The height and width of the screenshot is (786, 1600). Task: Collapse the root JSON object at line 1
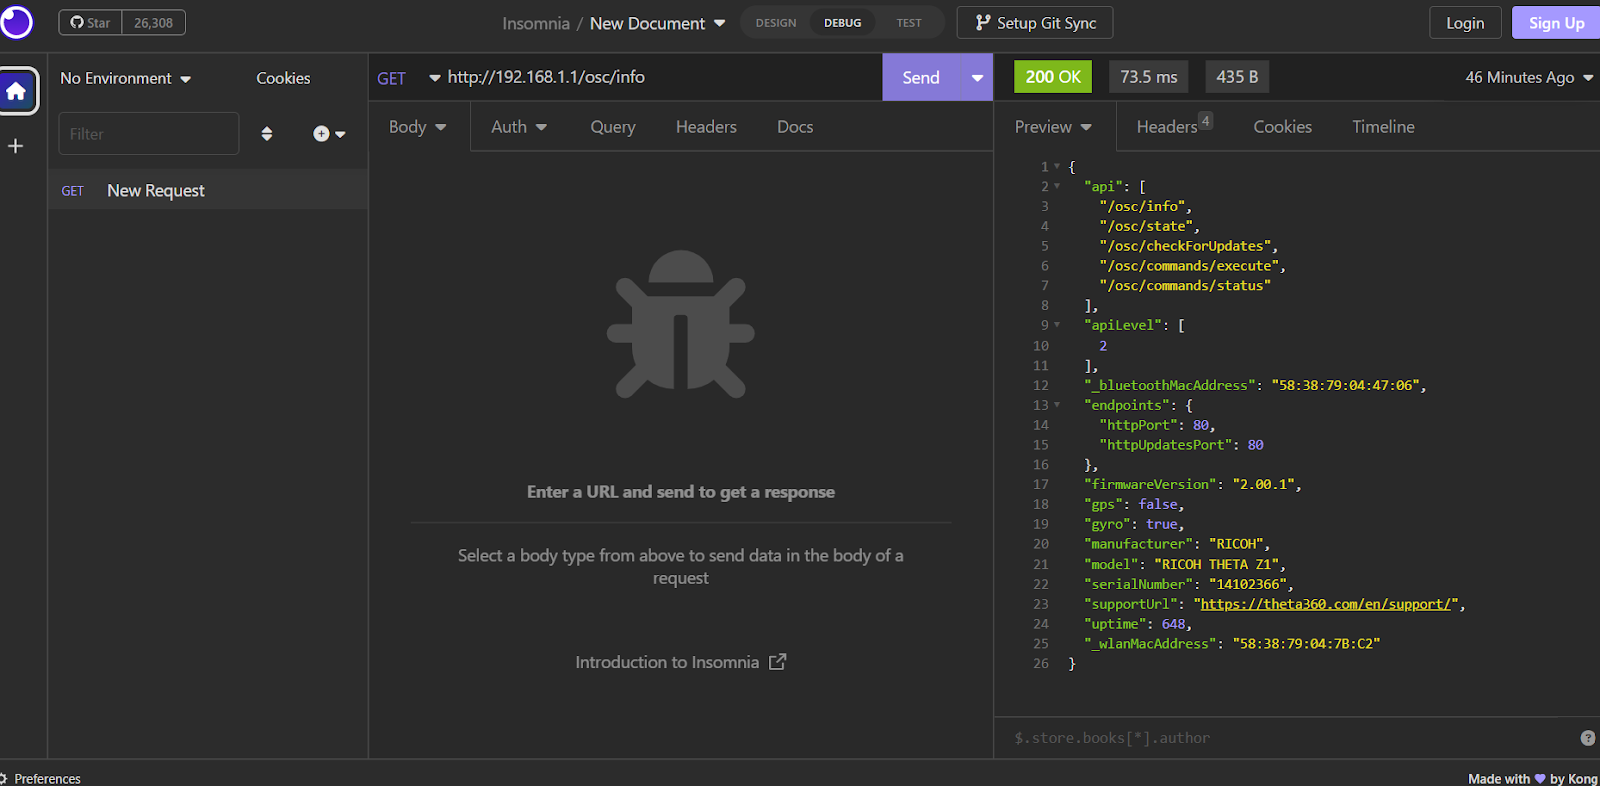(x=1057, y=166)
